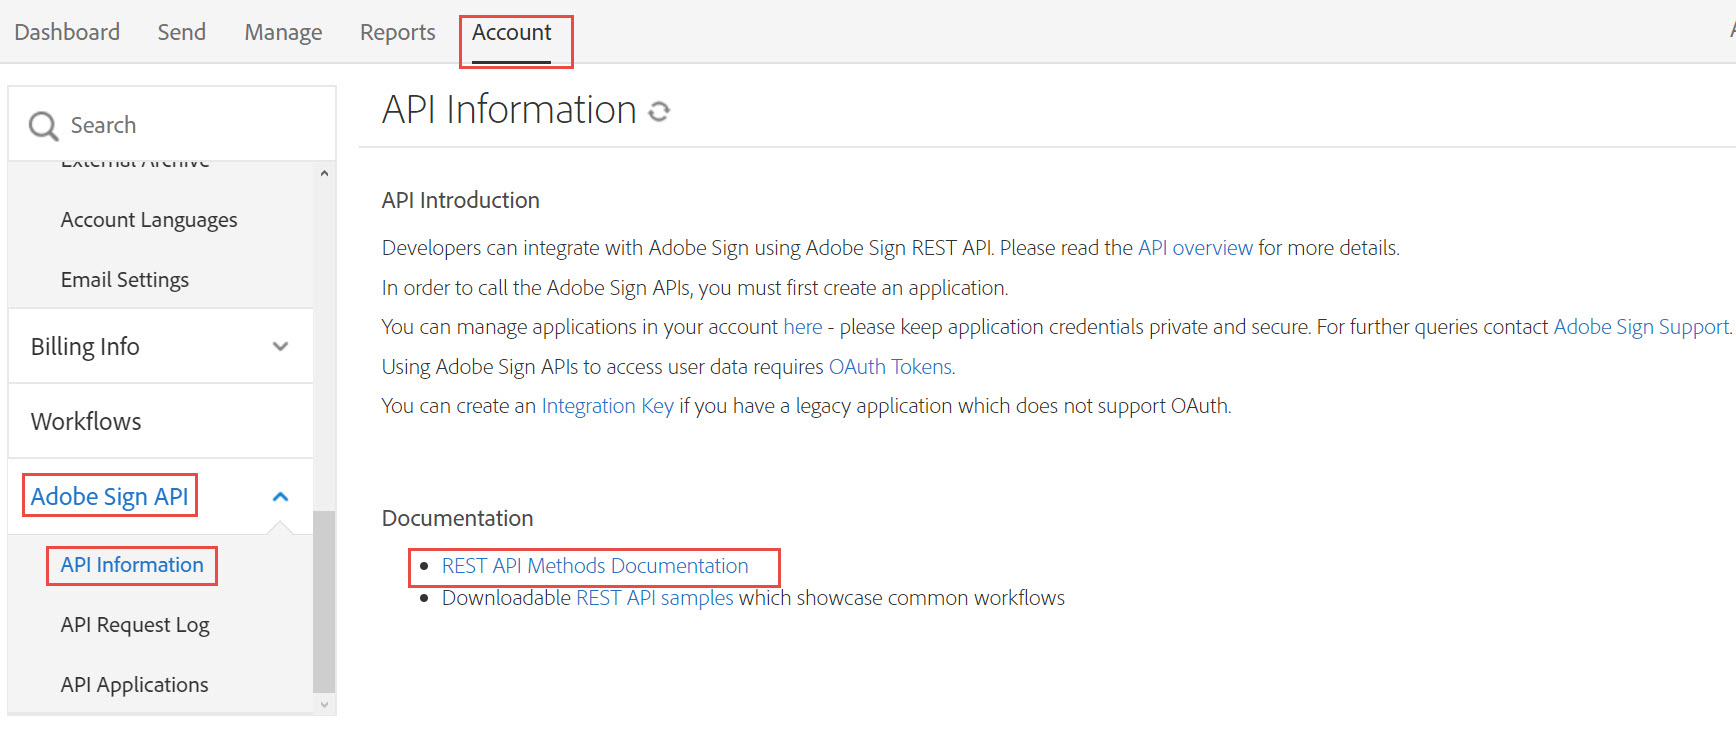Go to the Manage tab
Viewport: 1736px width, 737px height.
click(x=283, y=32)
